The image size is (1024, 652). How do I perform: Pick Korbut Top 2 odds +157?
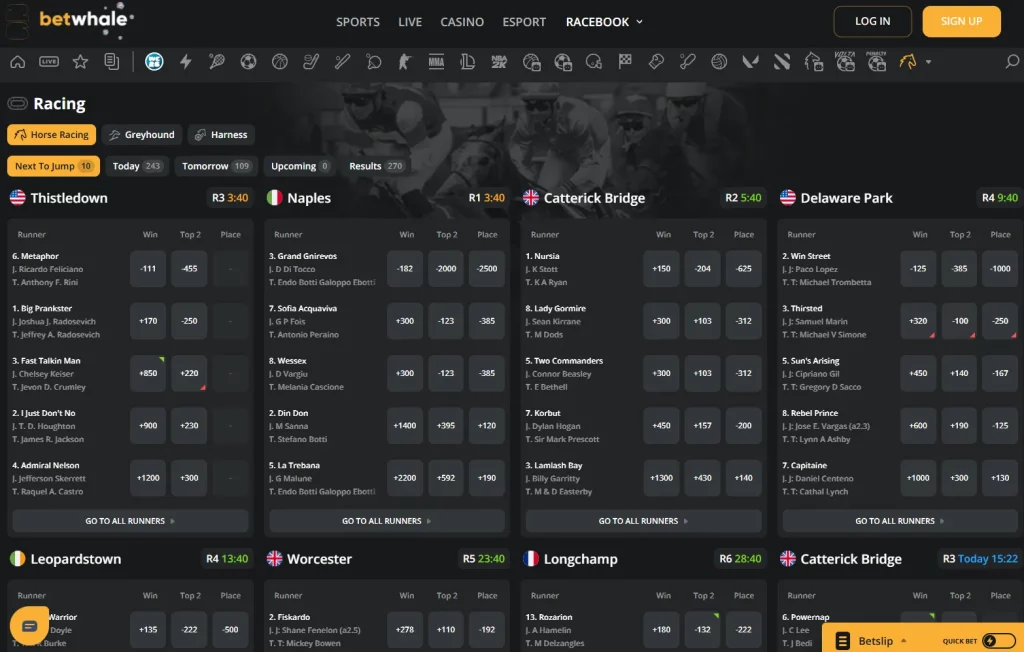(x=703, y=425)
